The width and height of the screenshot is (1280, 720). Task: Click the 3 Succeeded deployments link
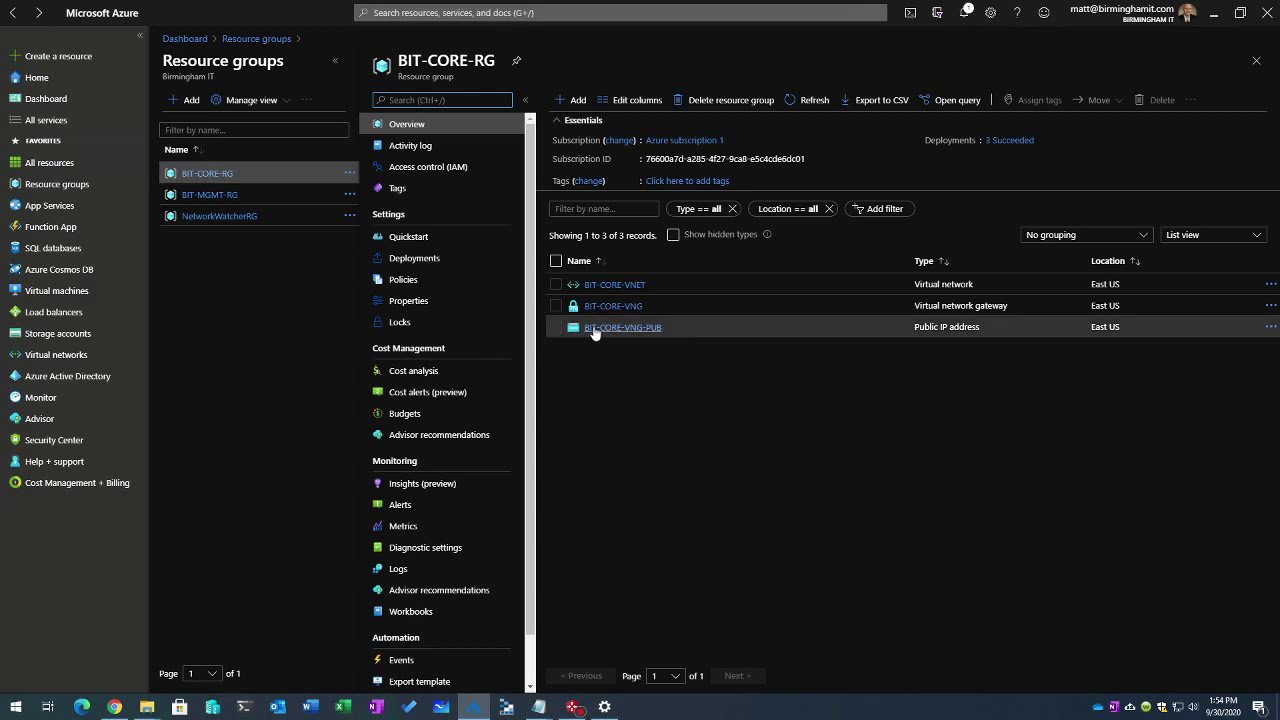pyautogui.click(x=1009, y=140)
